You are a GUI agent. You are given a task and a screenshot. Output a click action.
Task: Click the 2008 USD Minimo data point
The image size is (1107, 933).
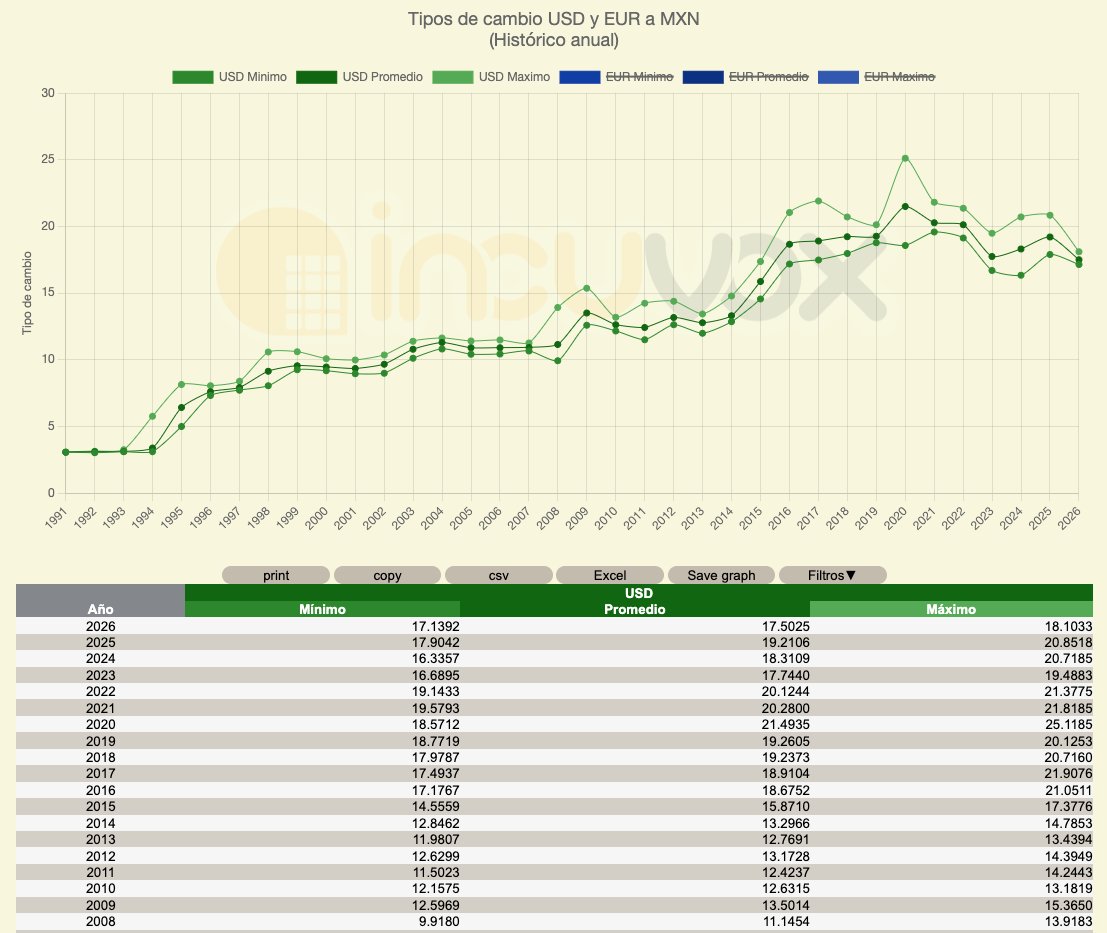point(558,361)
